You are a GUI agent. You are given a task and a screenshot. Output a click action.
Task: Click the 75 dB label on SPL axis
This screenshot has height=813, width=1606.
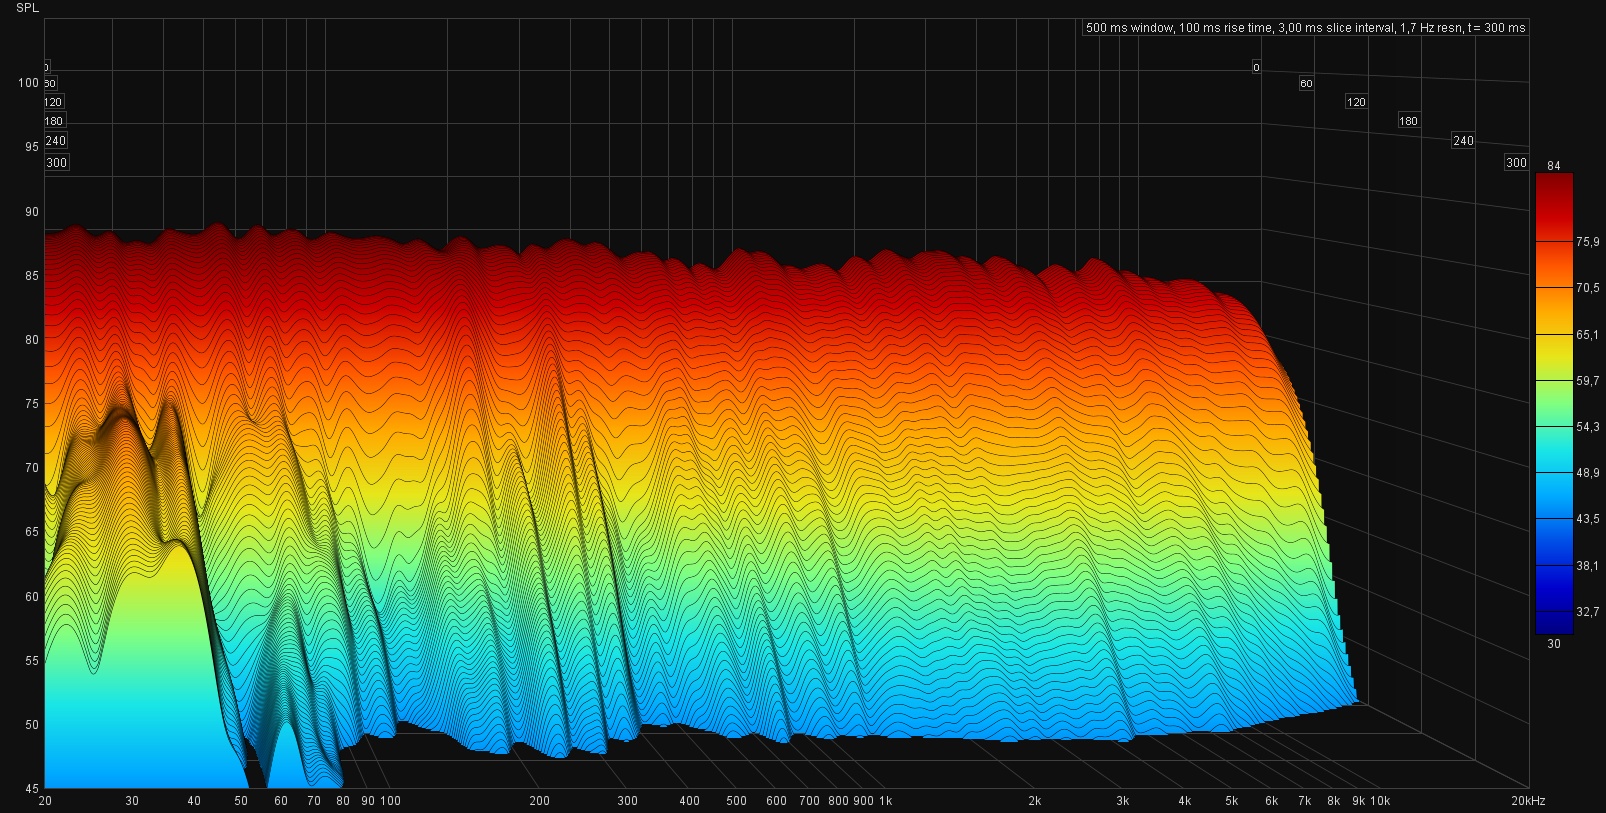[31, 404]
